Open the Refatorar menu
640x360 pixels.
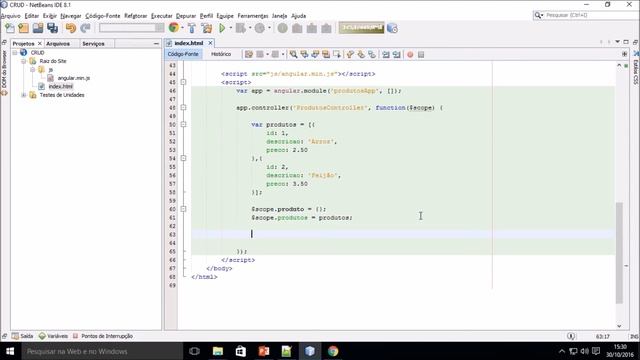(x=136, y=16)
